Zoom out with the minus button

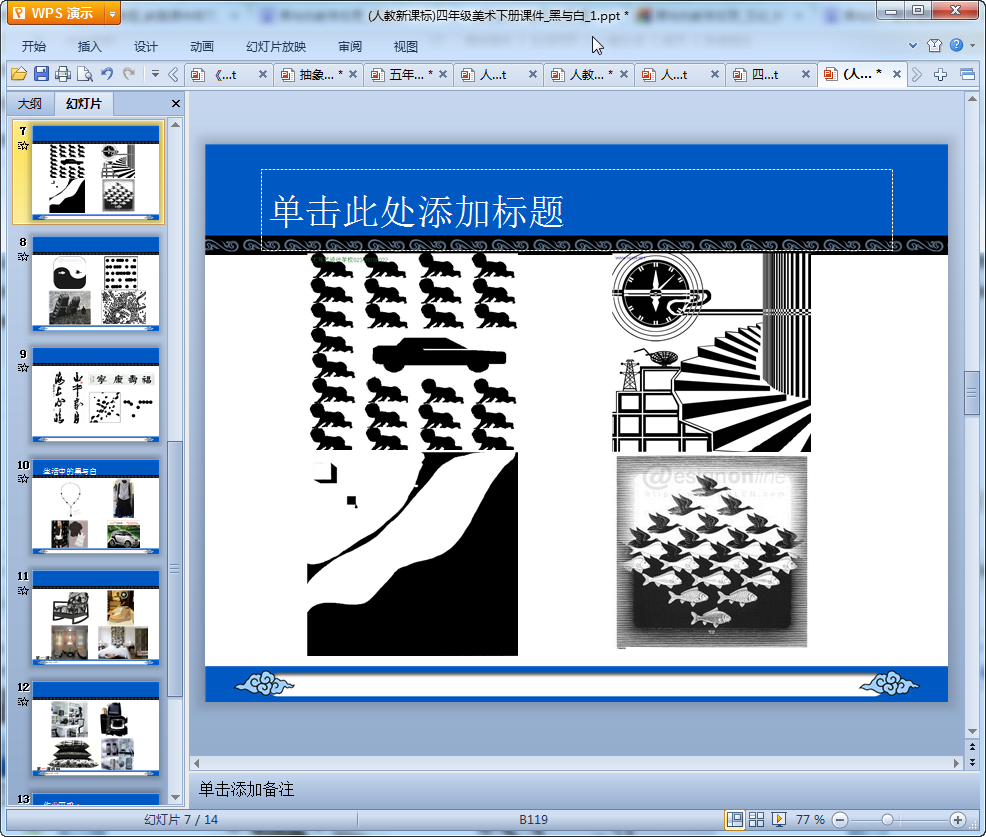[840, 819]
